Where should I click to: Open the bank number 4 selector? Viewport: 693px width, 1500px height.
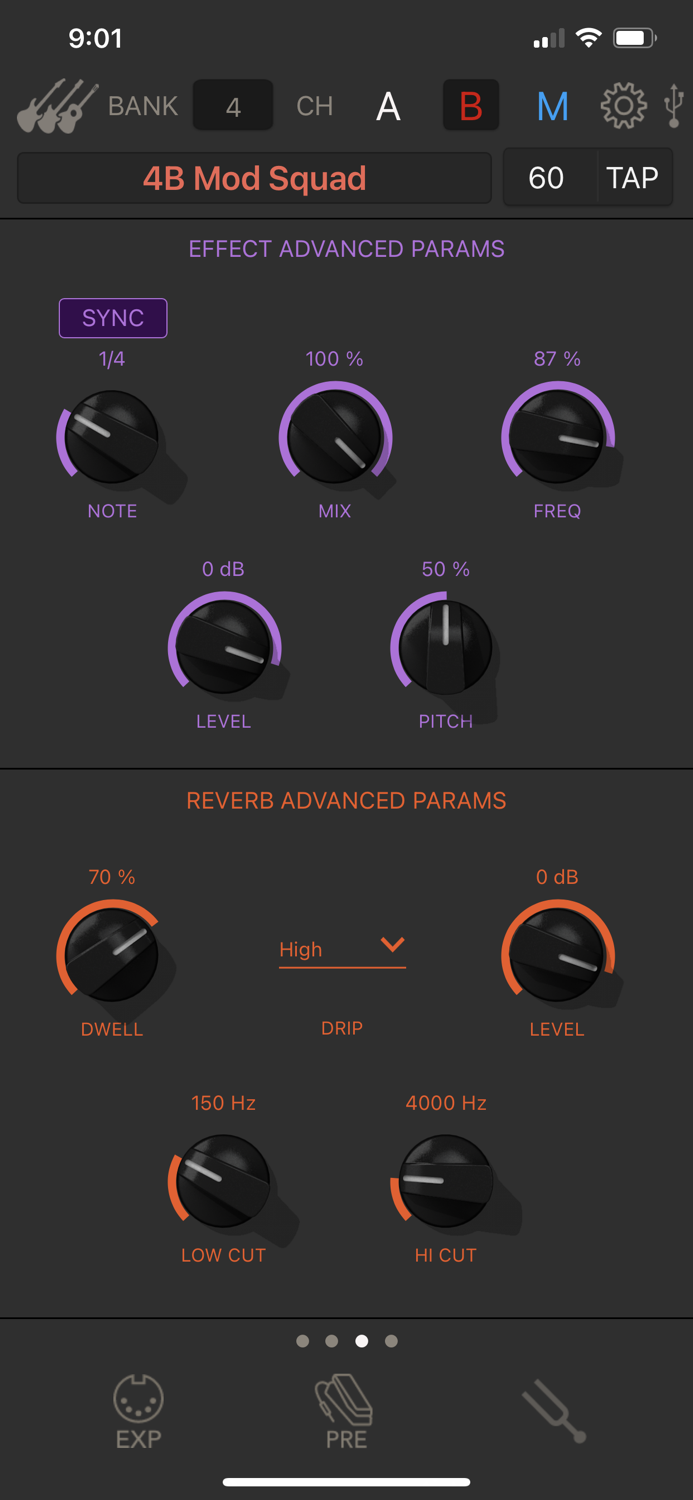tap(233, 106)
